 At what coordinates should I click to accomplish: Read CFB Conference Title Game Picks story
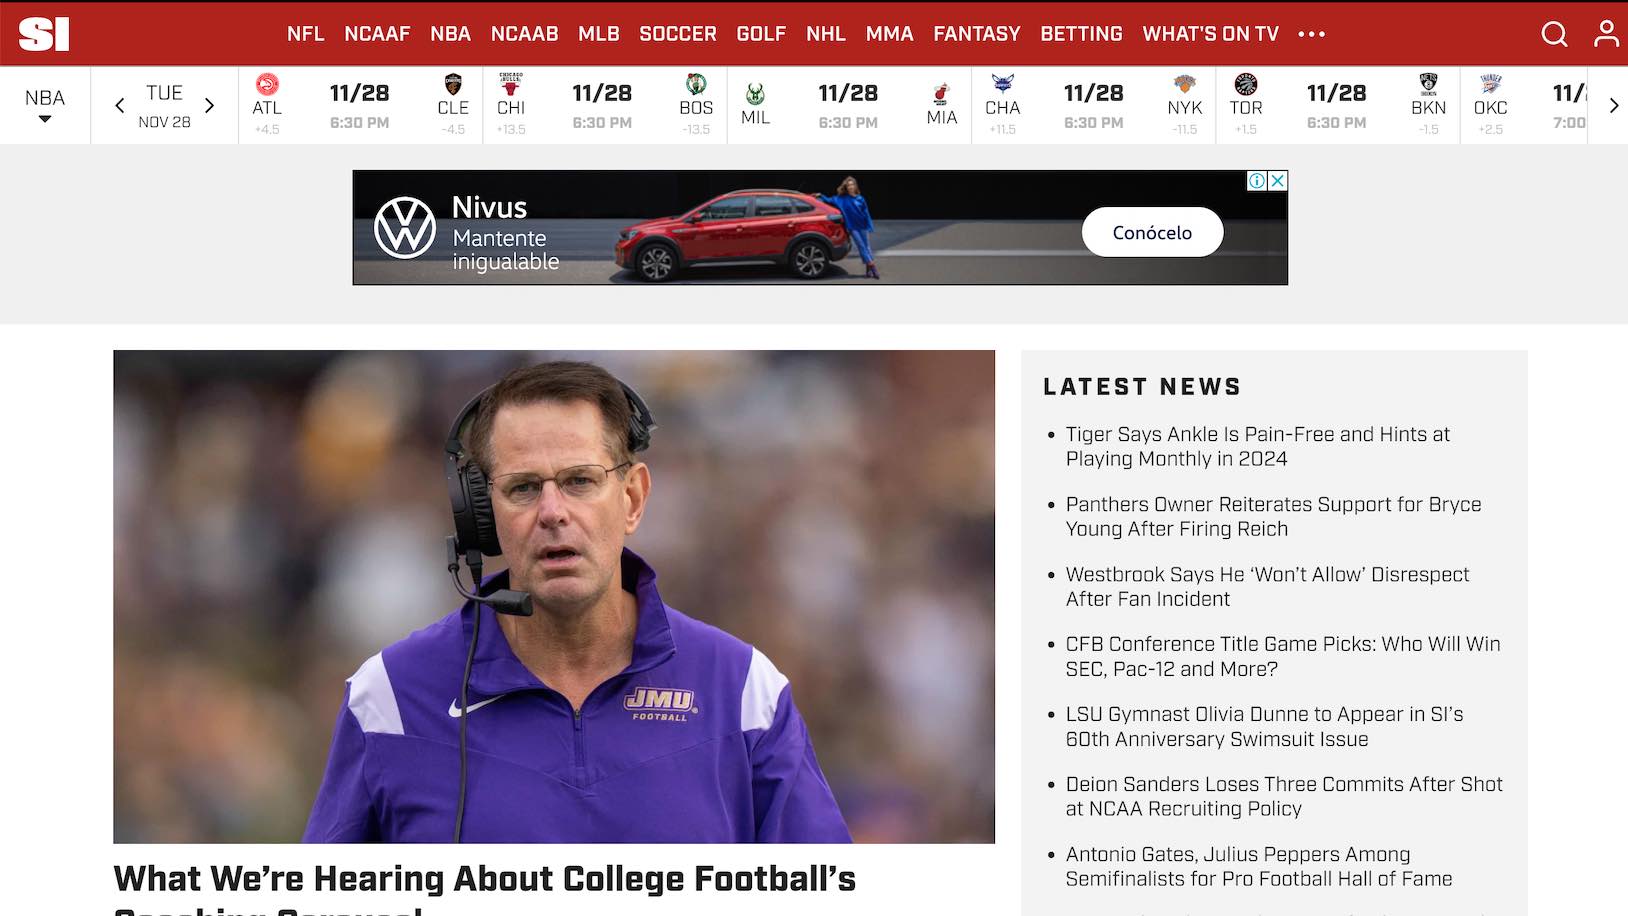(x=1283, y=656)
